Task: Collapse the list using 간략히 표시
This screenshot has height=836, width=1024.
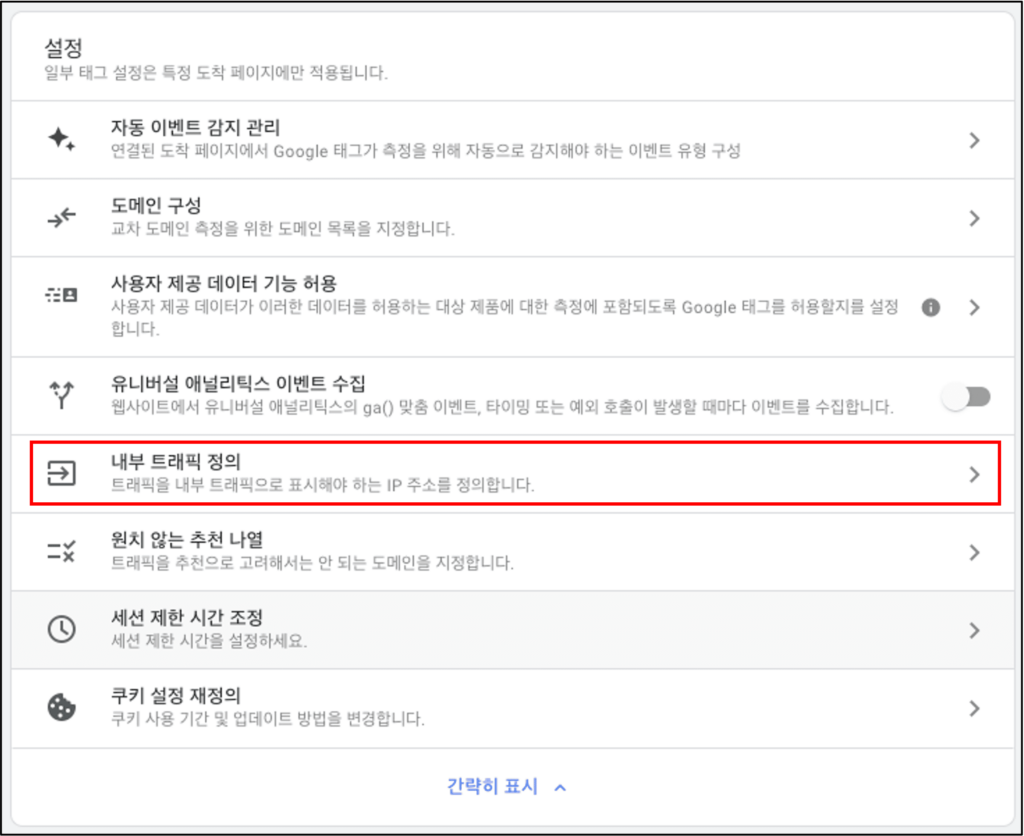Action: (x=492, y=786)
